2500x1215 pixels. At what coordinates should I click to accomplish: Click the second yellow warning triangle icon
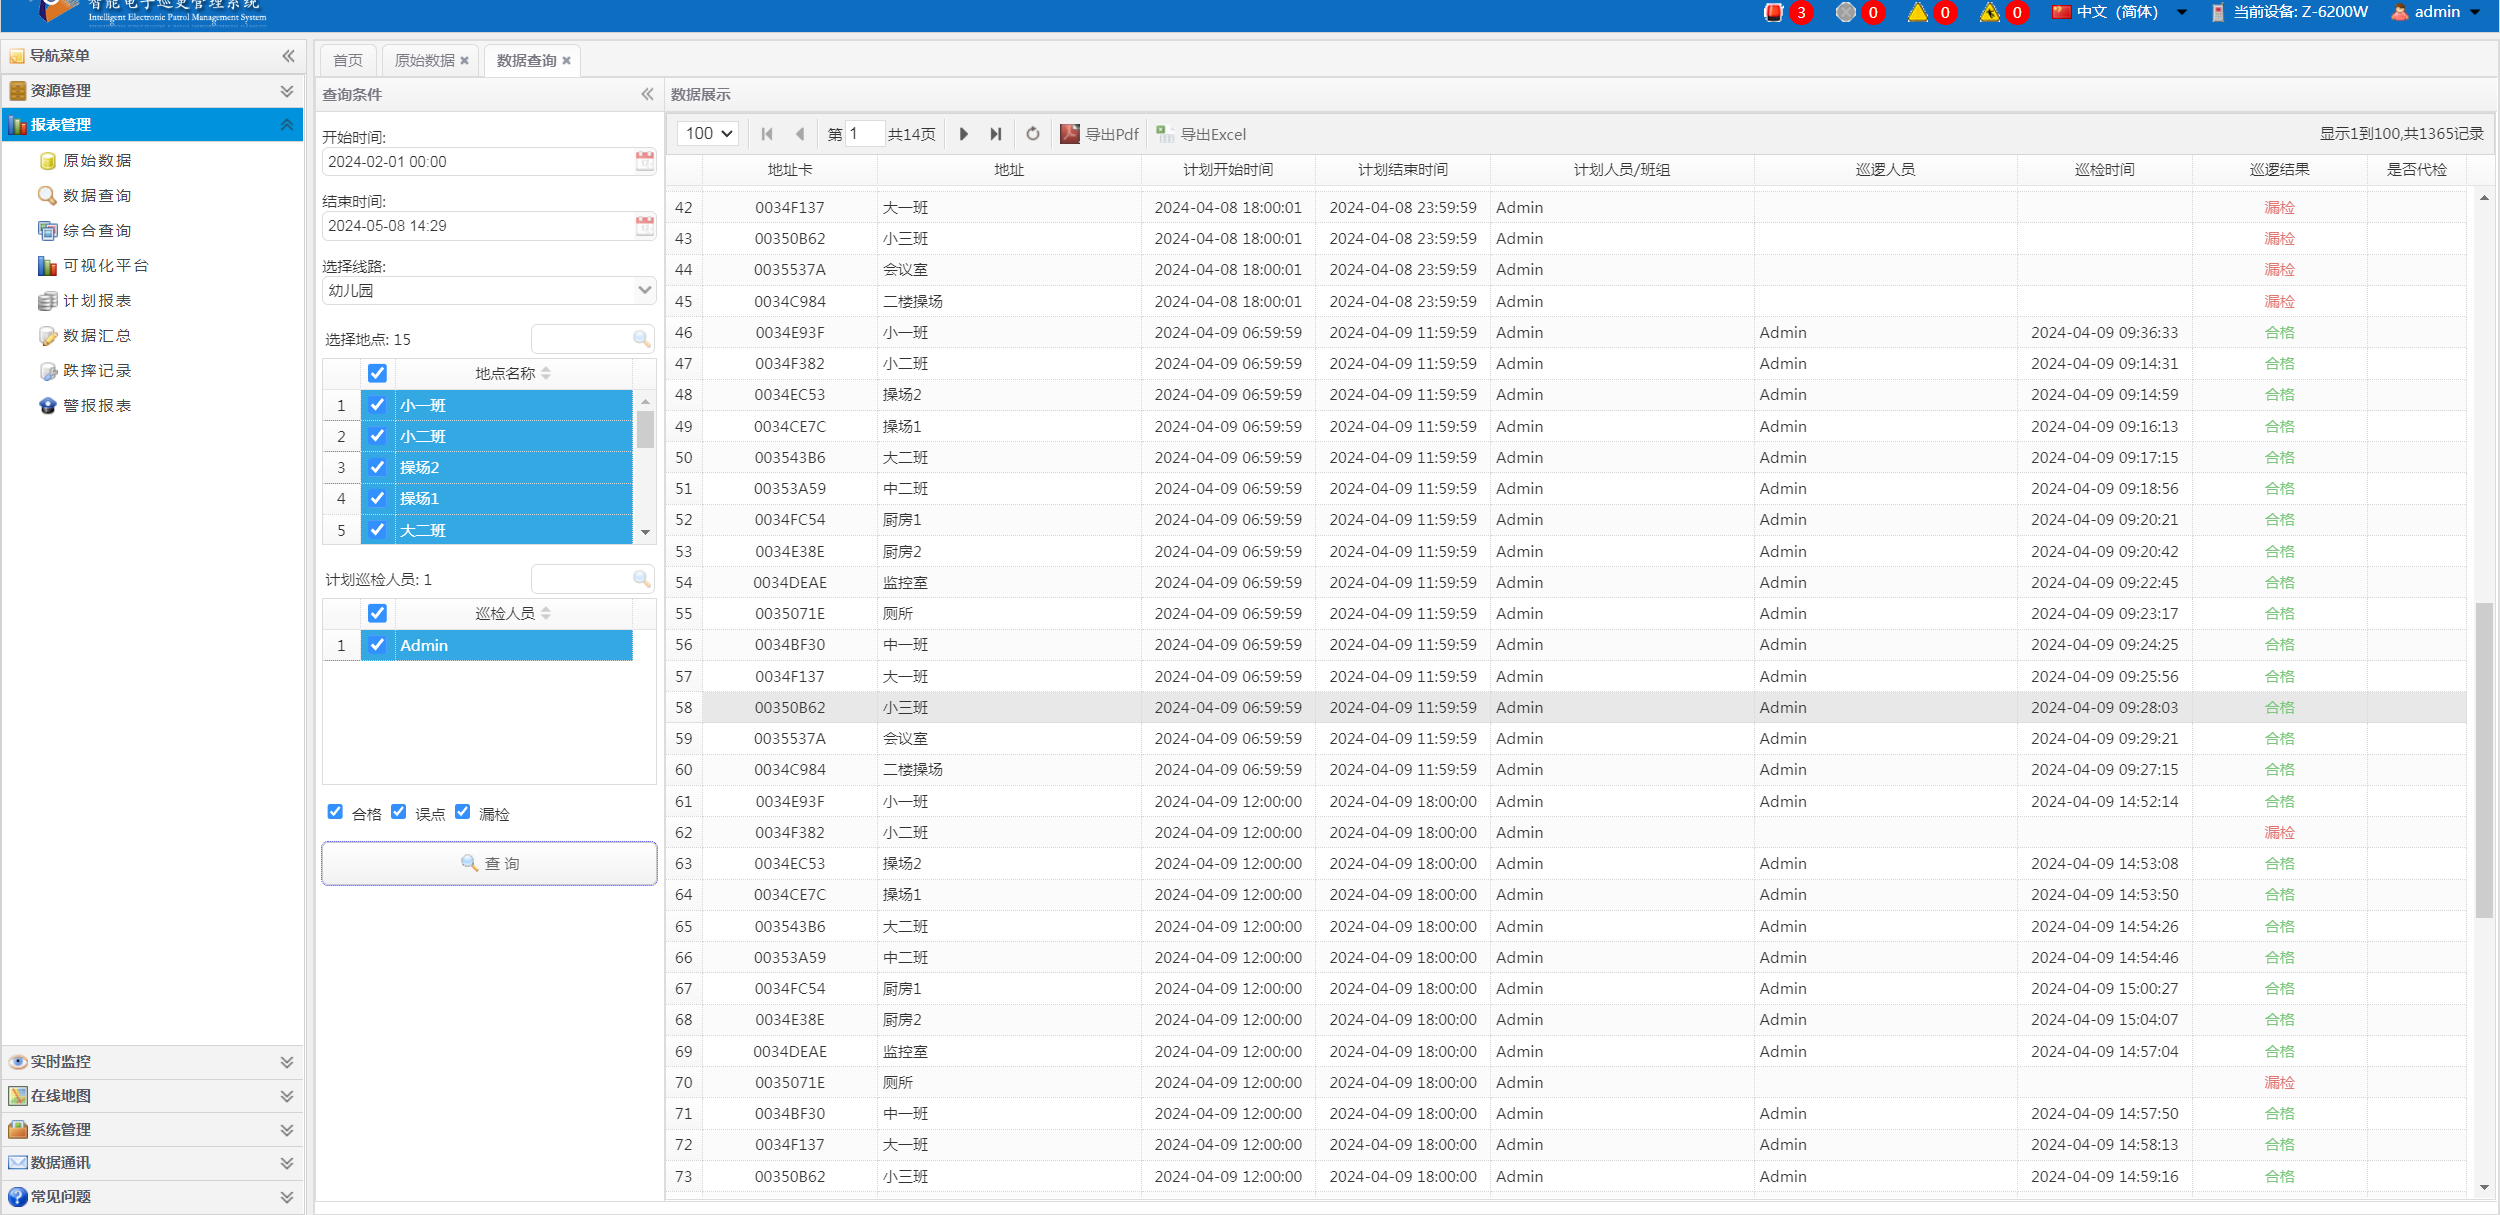(1989, 12)
